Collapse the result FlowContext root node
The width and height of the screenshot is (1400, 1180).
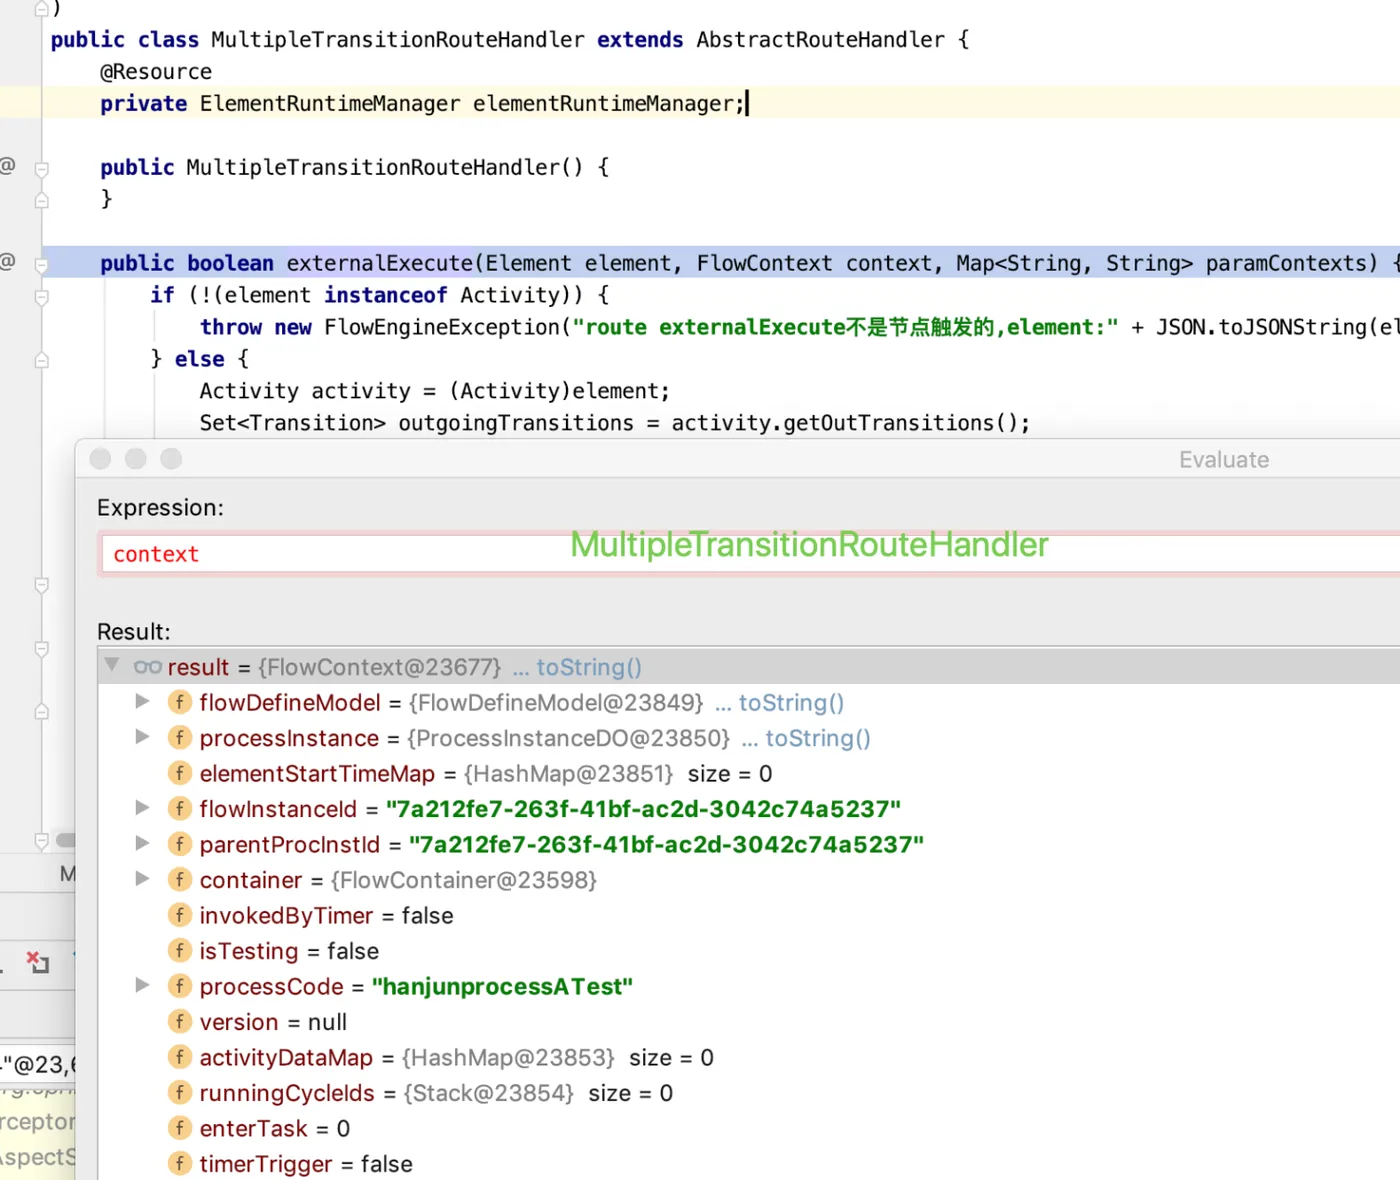tap(112, 665)
